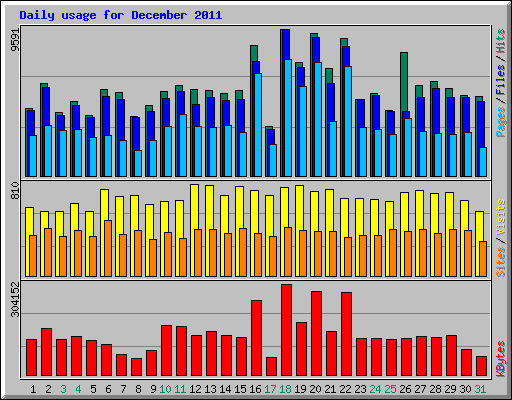Click day 9 on the x-axis
This screenshot has height=400, width=512.
[x=153, y=389]
